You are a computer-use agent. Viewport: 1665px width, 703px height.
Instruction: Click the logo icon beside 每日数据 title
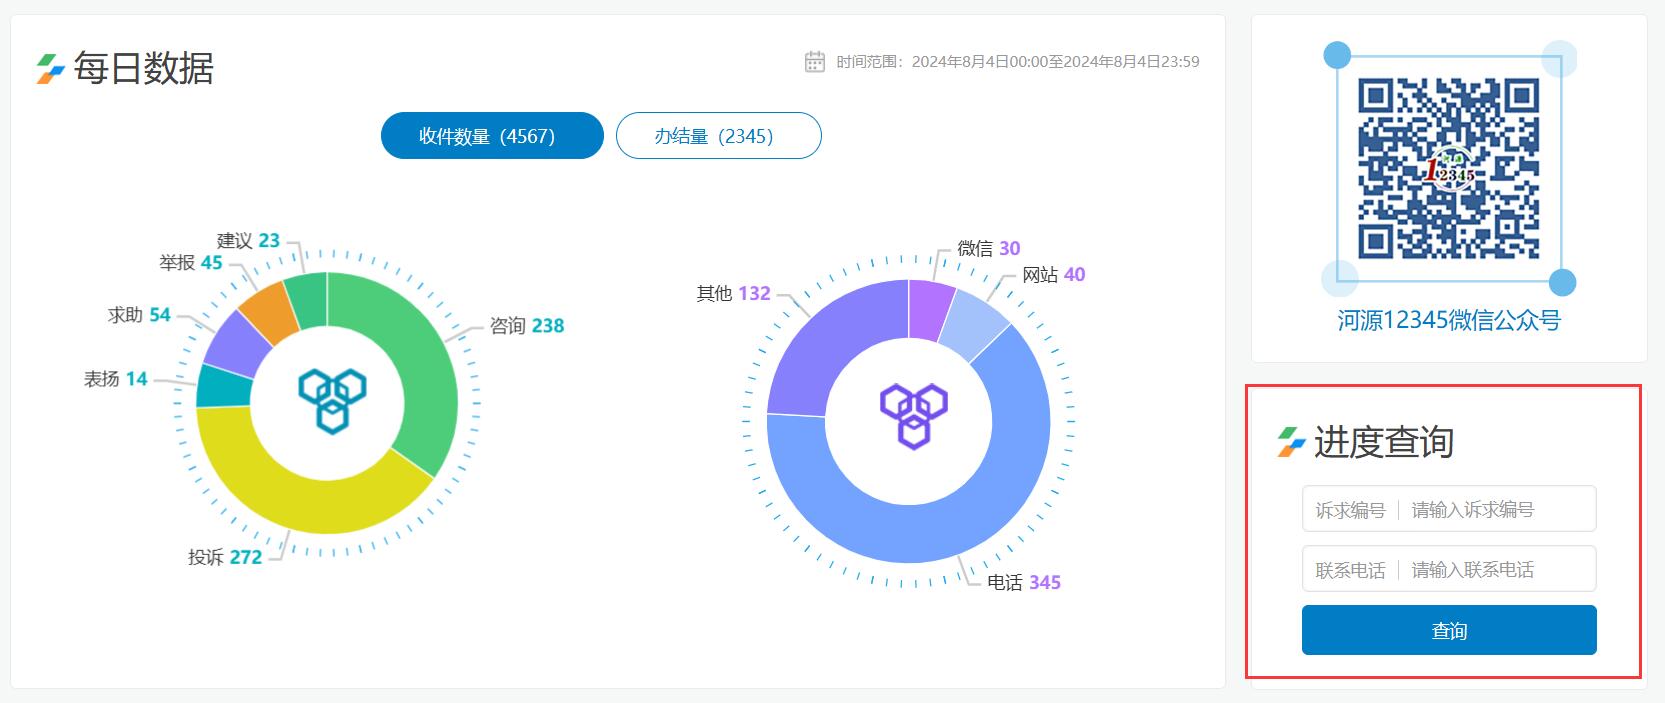point(50,69)
